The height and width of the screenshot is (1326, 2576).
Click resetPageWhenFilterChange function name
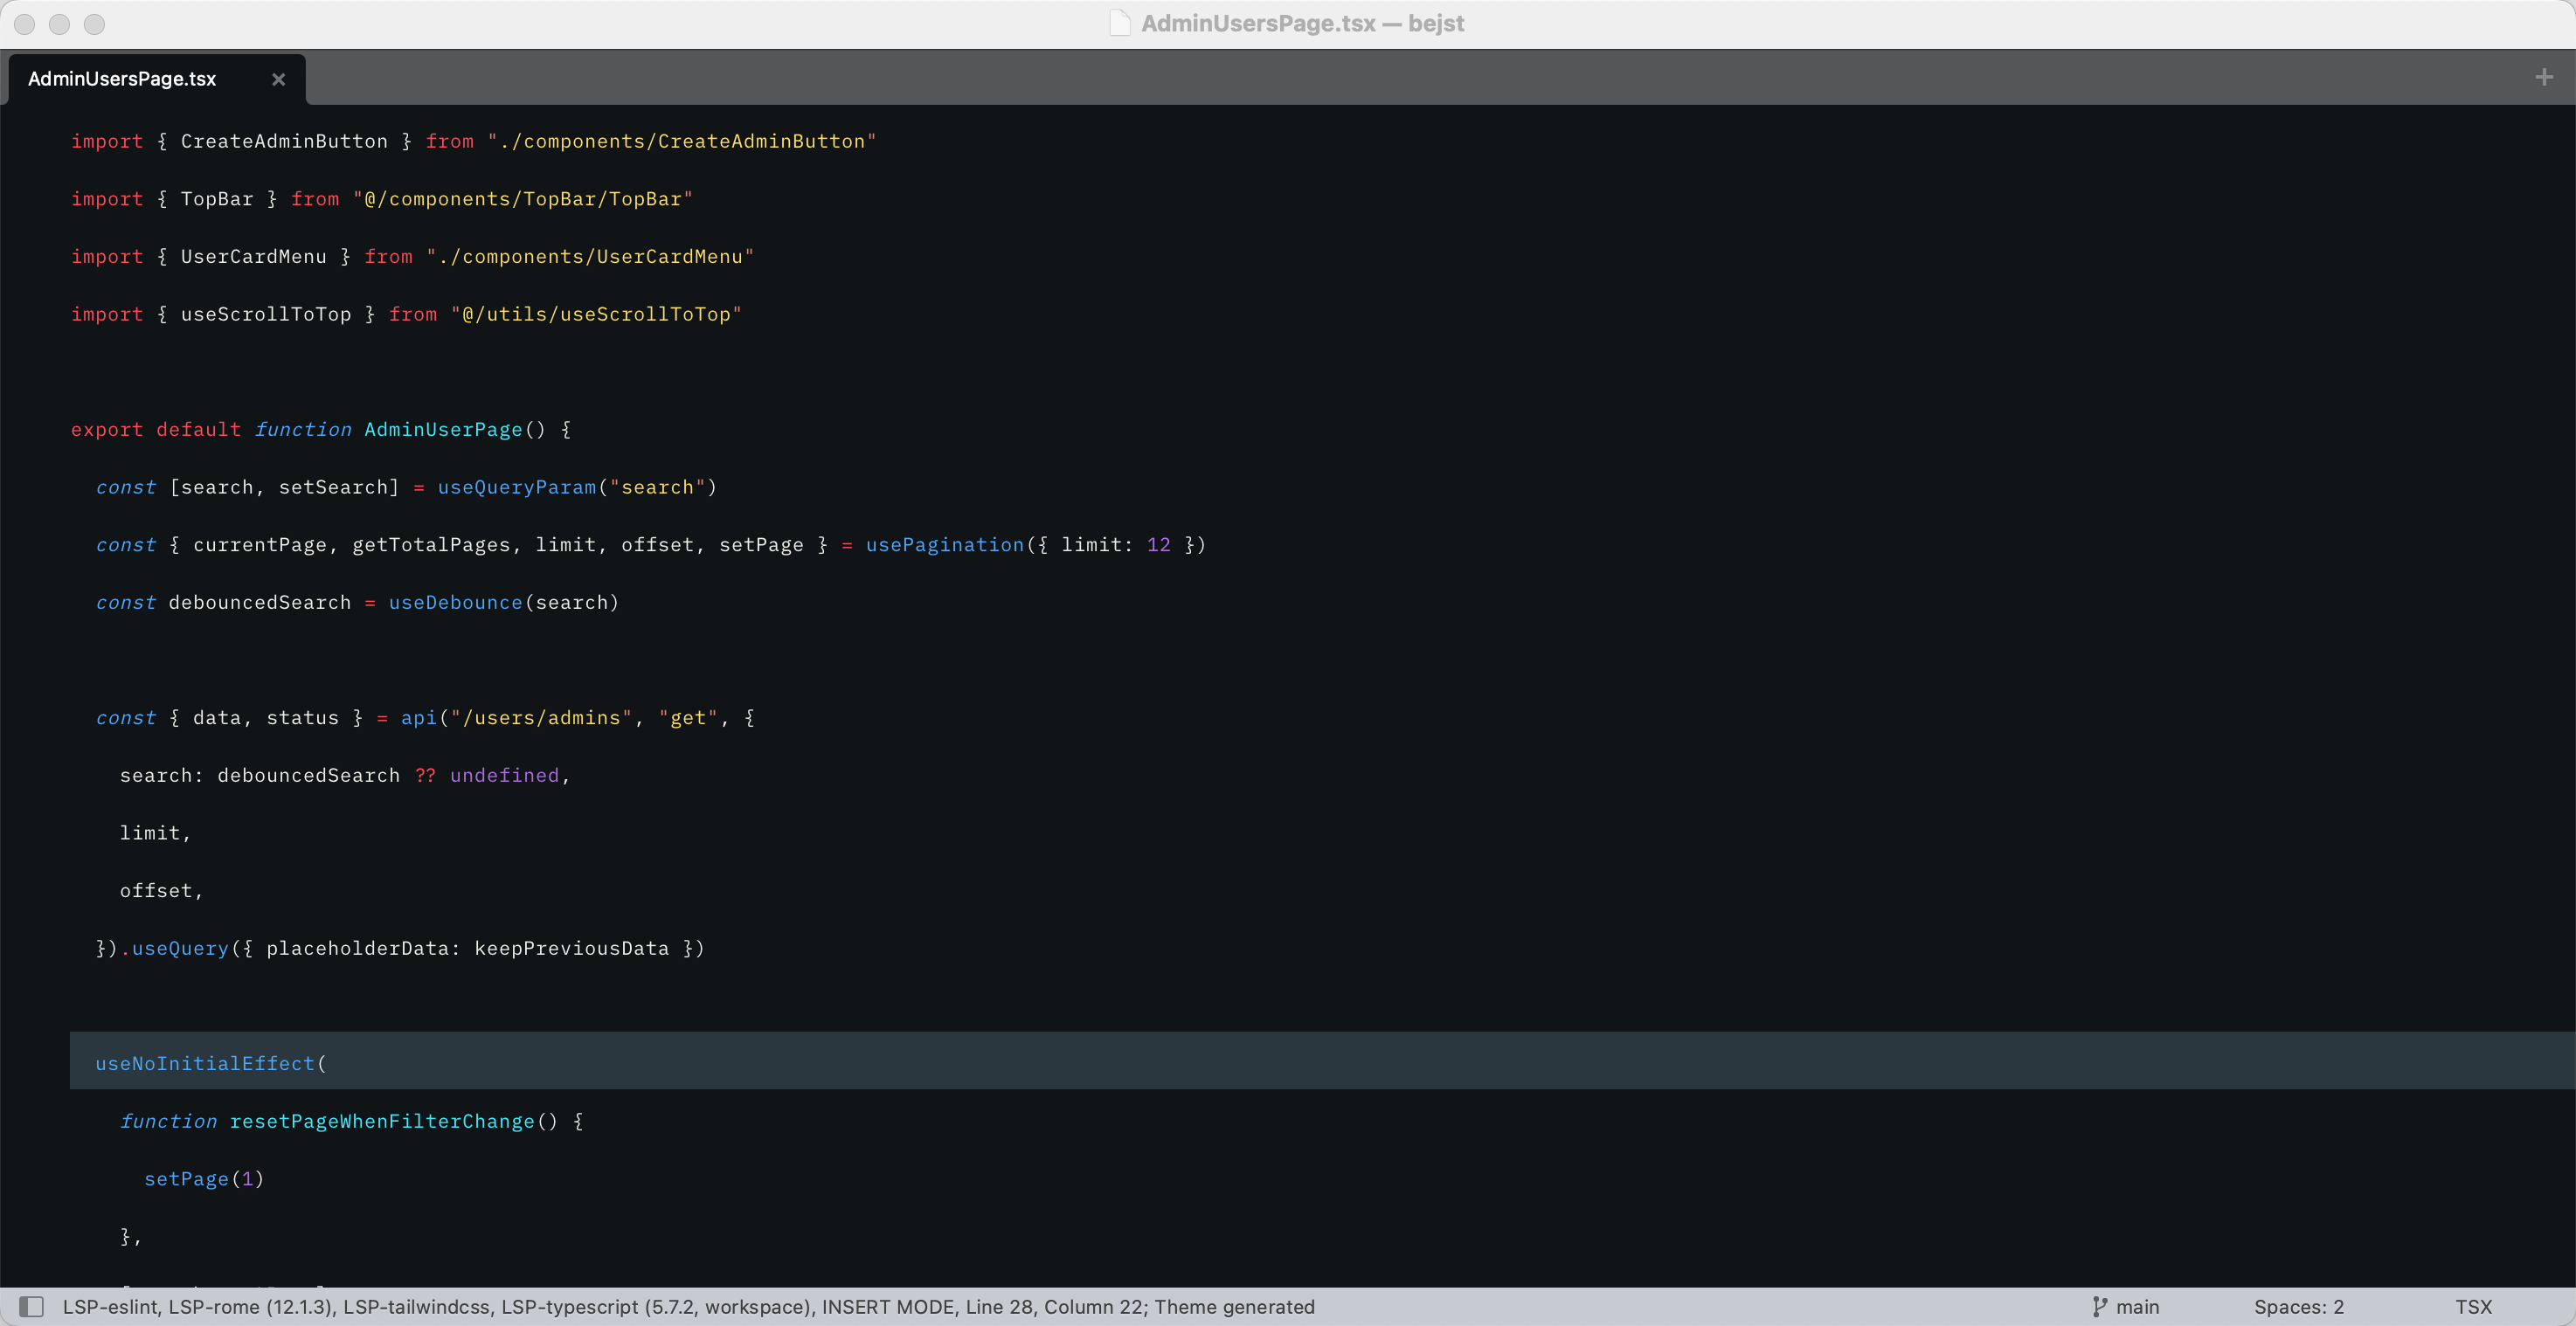[x=382, y=1121]
